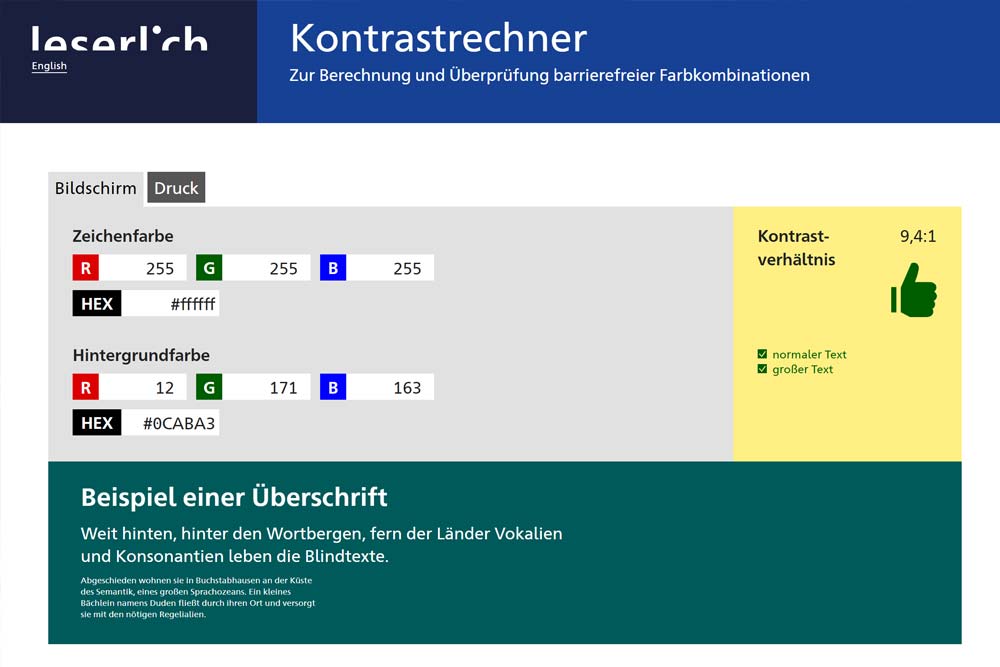This screenshot has height=667, width=1000.
Task: Click Zeichenfarbe hex field #ffffff
Action: 171,304
